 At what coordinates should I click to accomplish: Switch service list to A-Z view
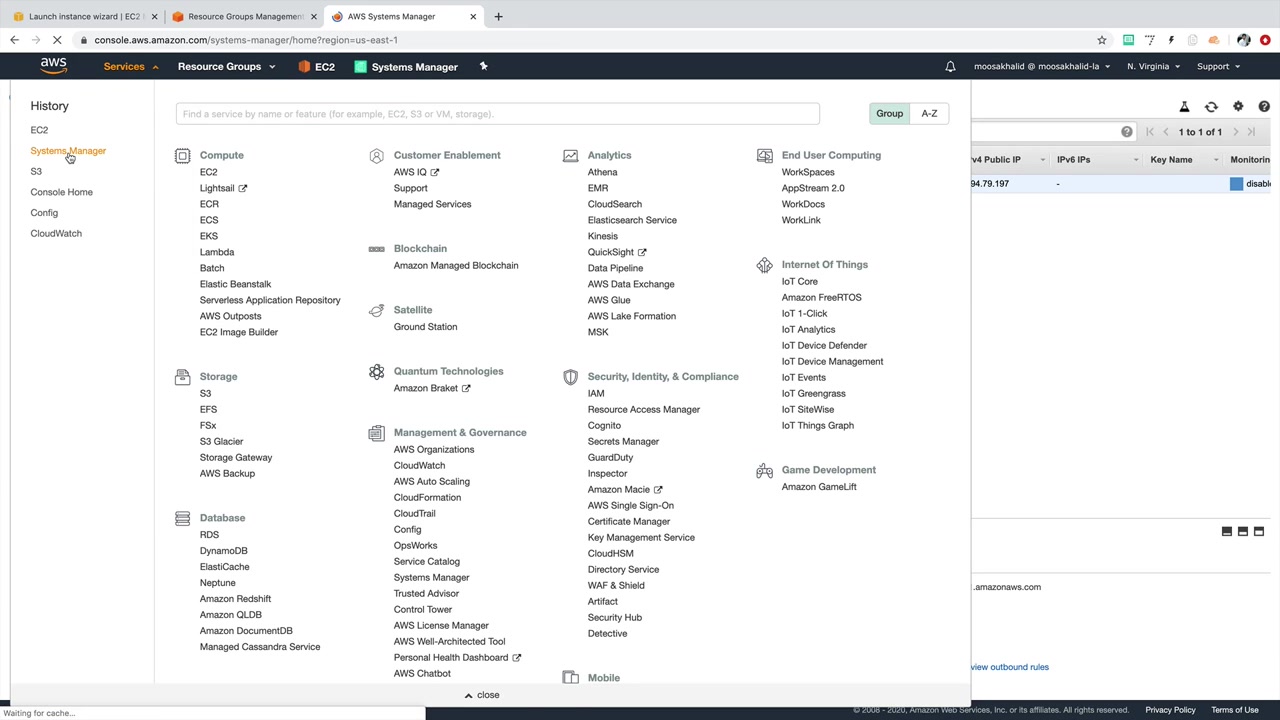pyautogui.click(x=929, y=114)
